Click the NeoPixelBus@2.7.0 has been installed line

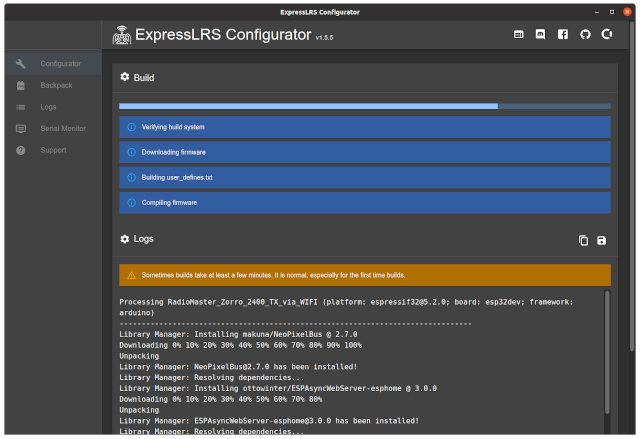[x=238, y=367]
